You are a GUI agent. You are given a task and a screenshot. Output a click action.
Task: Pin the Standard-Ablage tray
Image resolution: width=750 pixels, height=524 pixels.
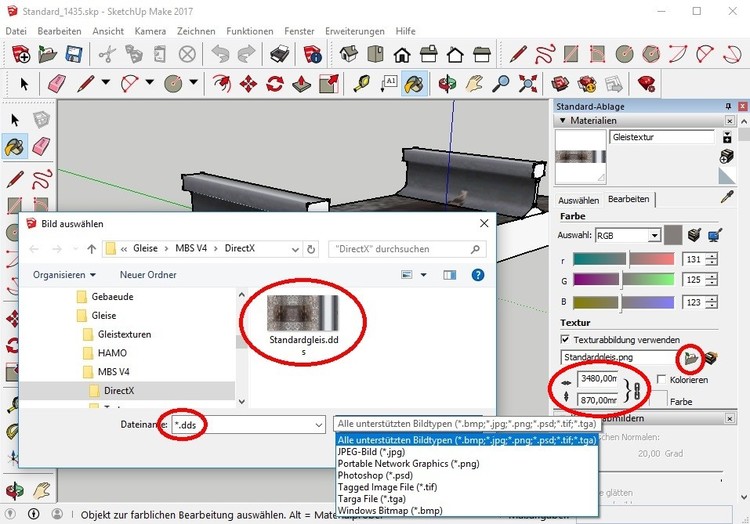point(728,106)
